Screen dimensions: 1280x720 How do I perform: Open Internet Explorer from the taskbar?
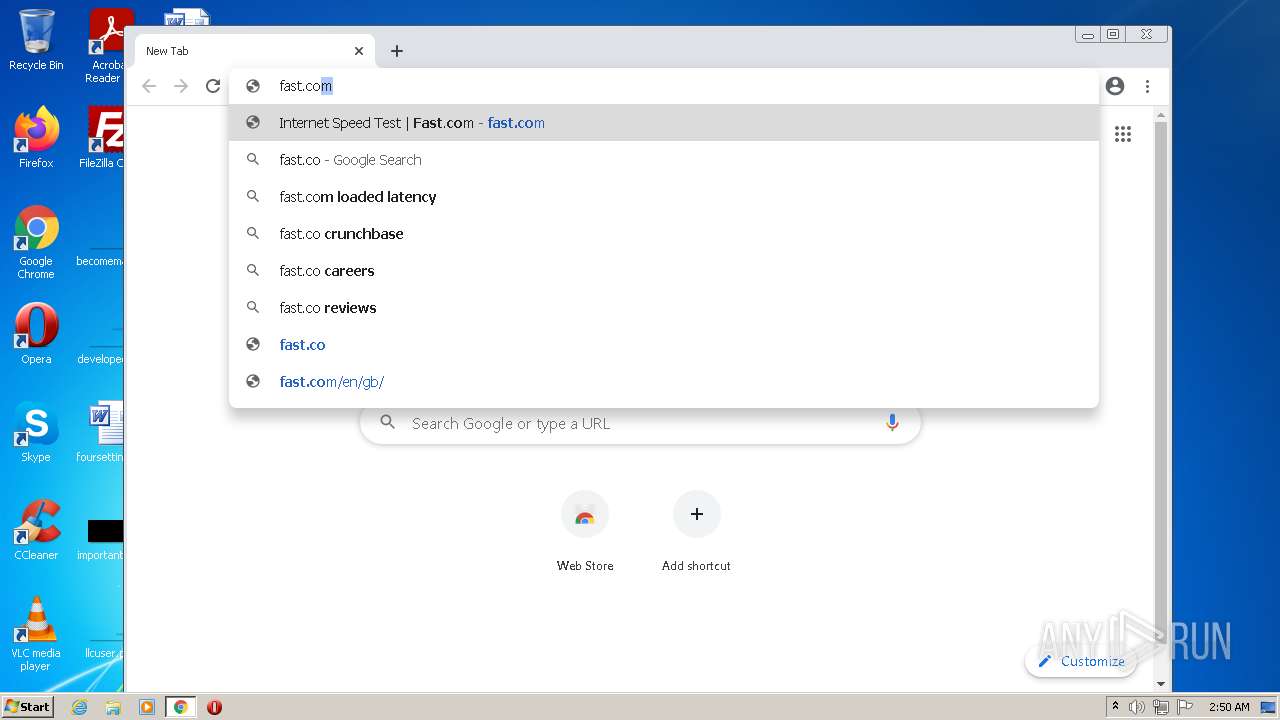(x=79, y=707)
